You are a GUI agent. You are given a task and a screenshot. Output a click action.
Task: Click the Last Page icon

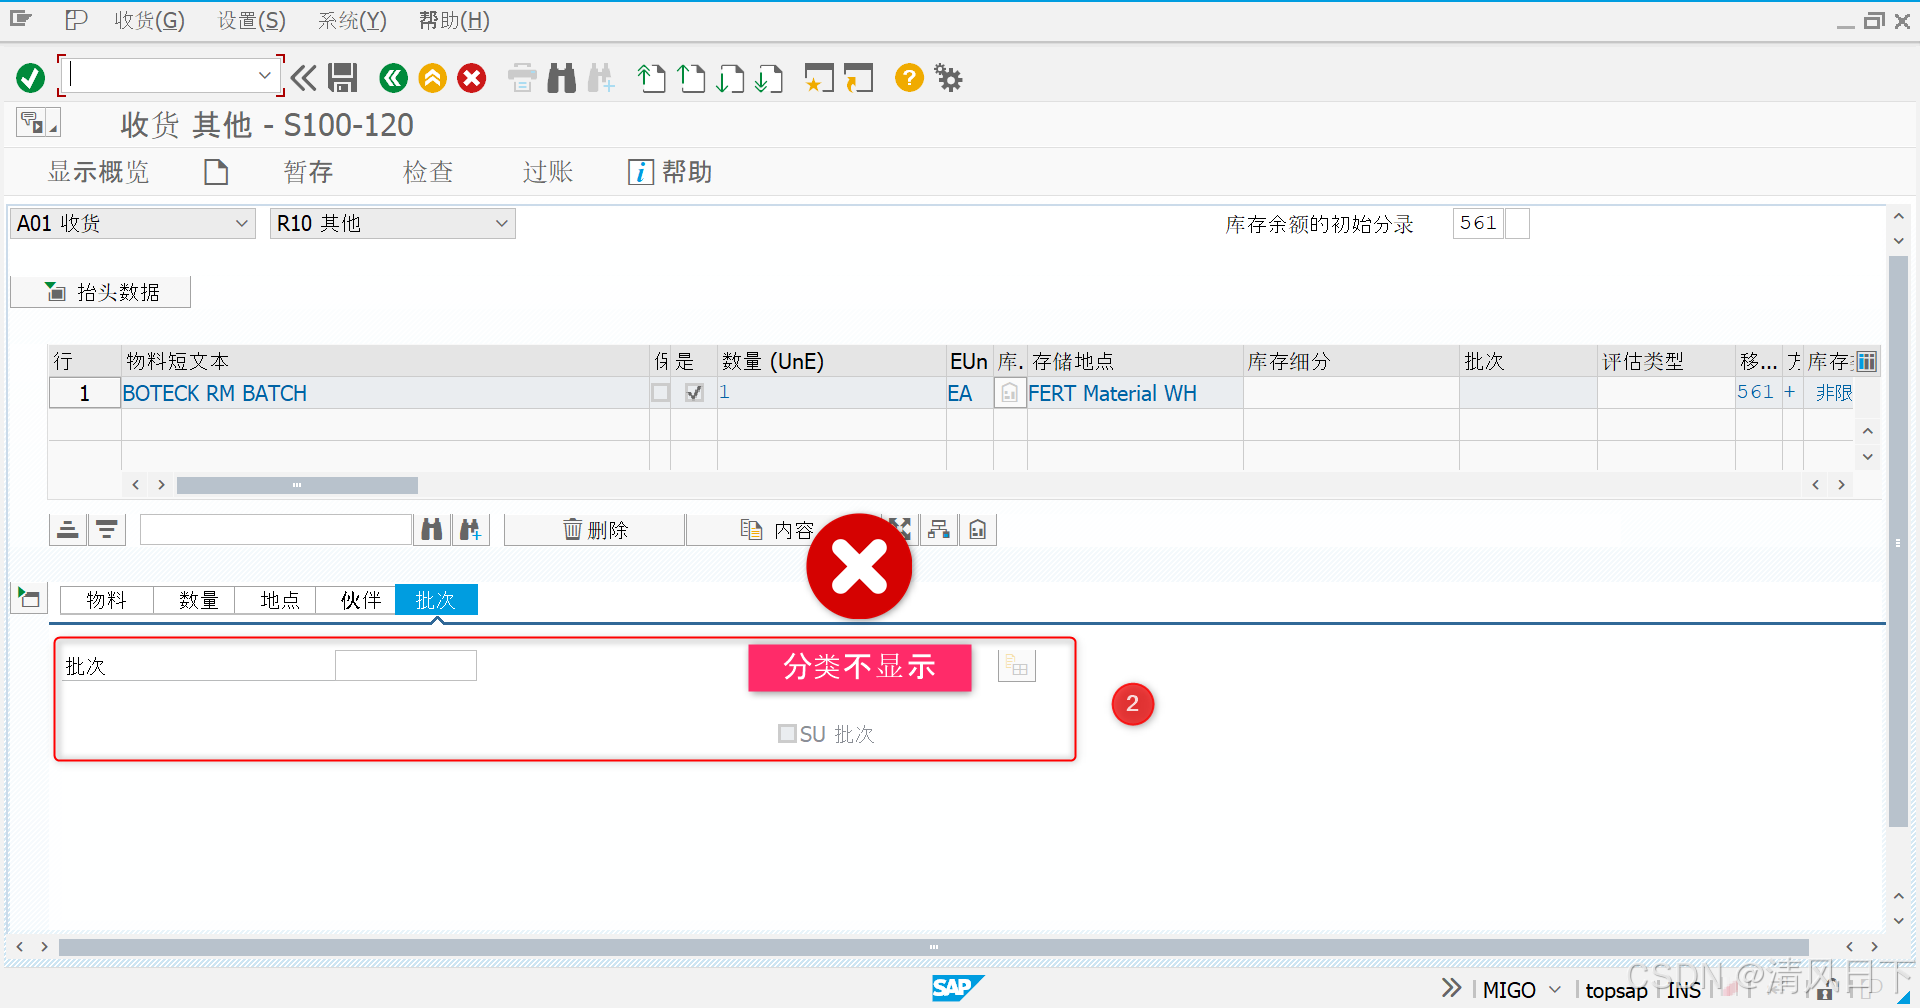coord(769,77)
